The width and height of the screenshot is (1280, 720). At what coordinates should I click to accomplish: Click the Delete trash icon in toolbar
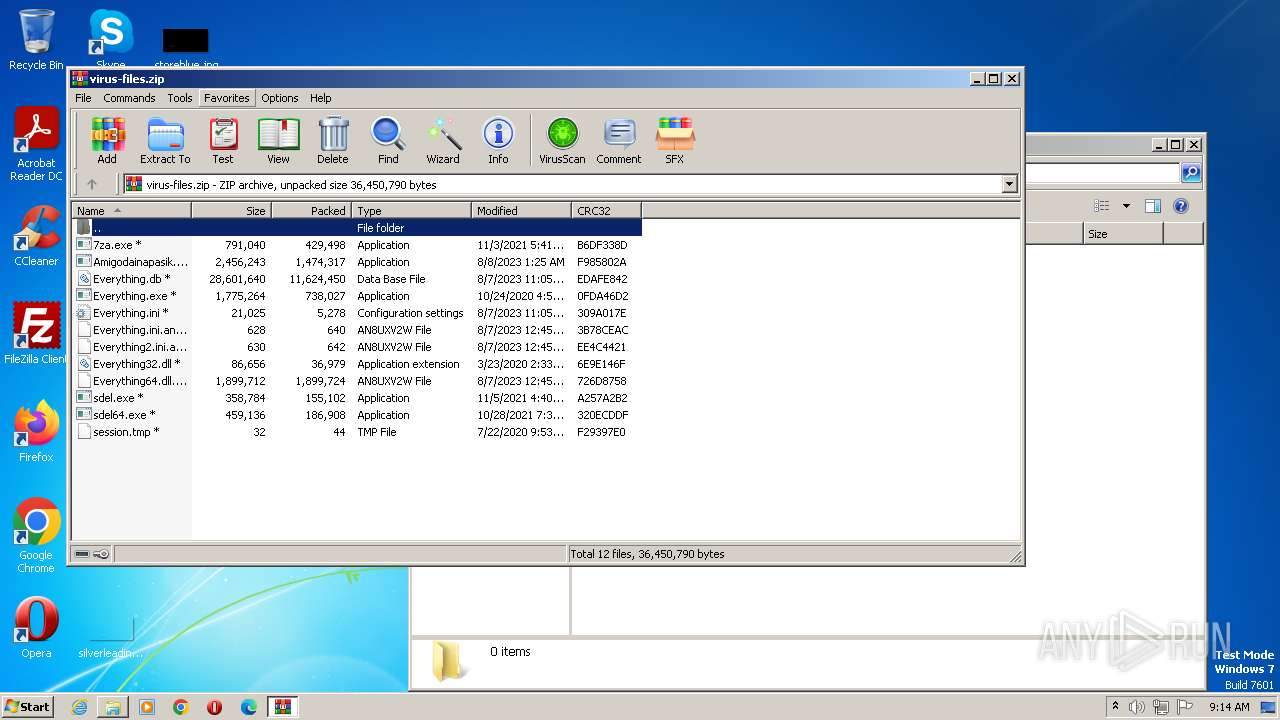tap(333, 141)
